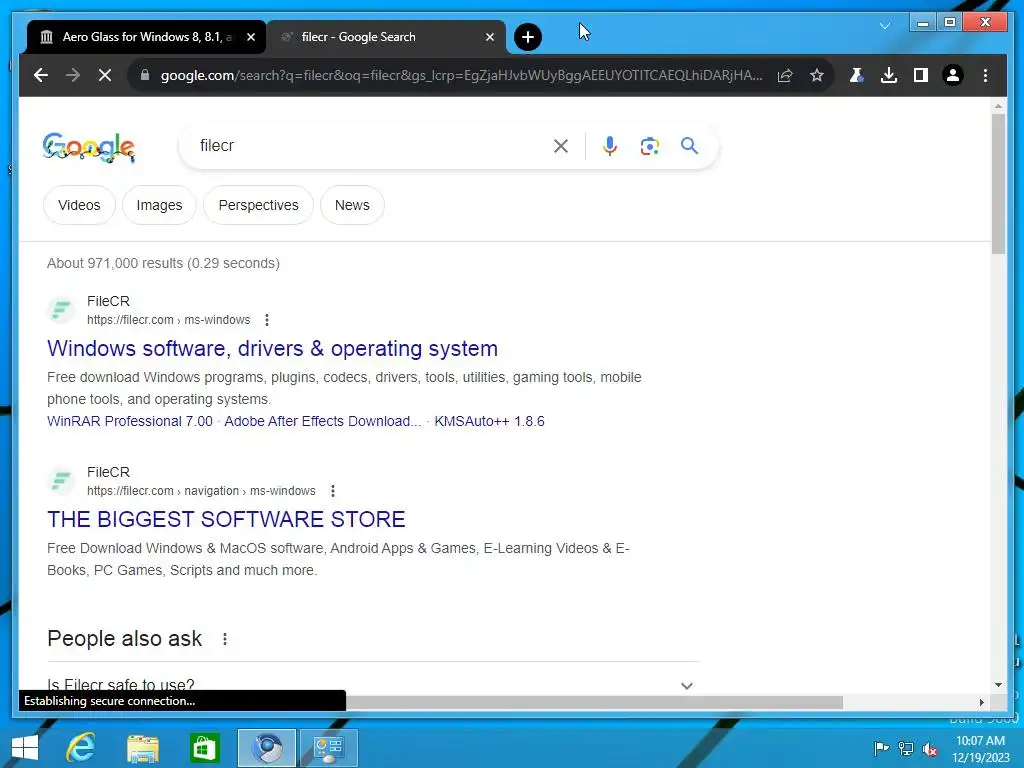Close the filecr Google Search tab
Image resolution: width=1024 pixels, height=768 pixels.
tap(490, 37)
